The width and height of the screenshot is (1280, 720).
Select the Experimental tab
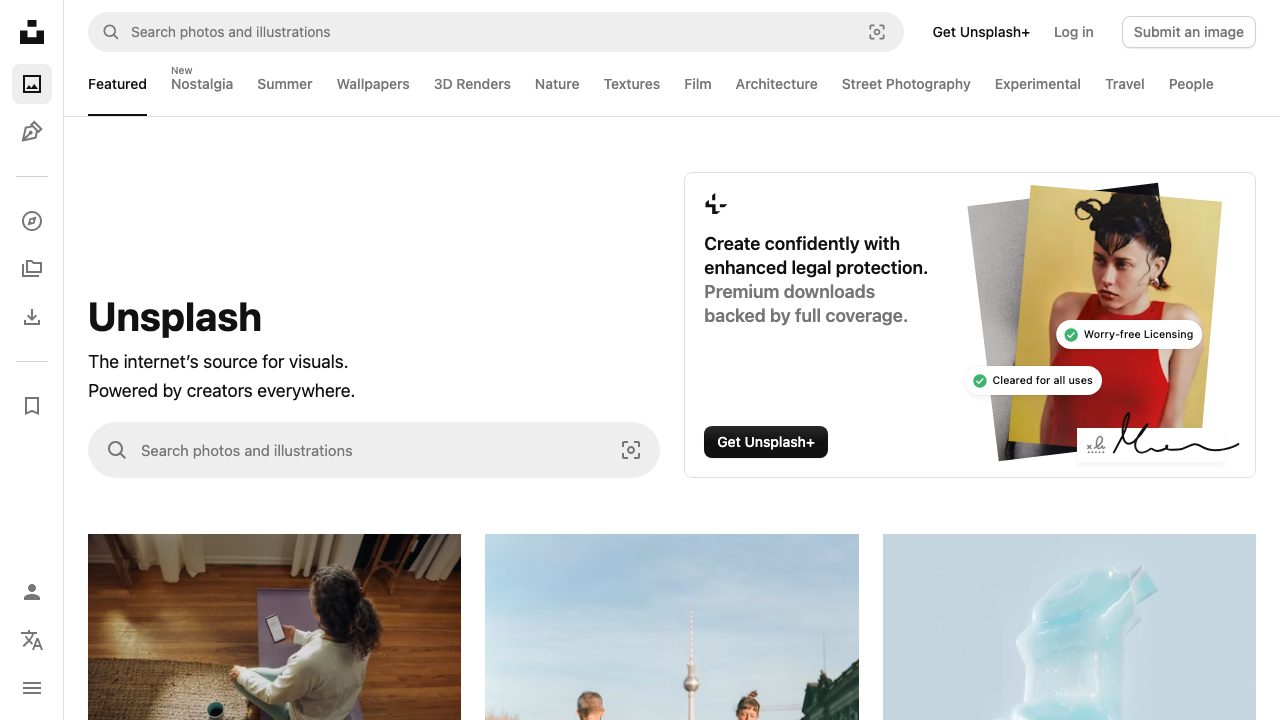pos(1038,84)
